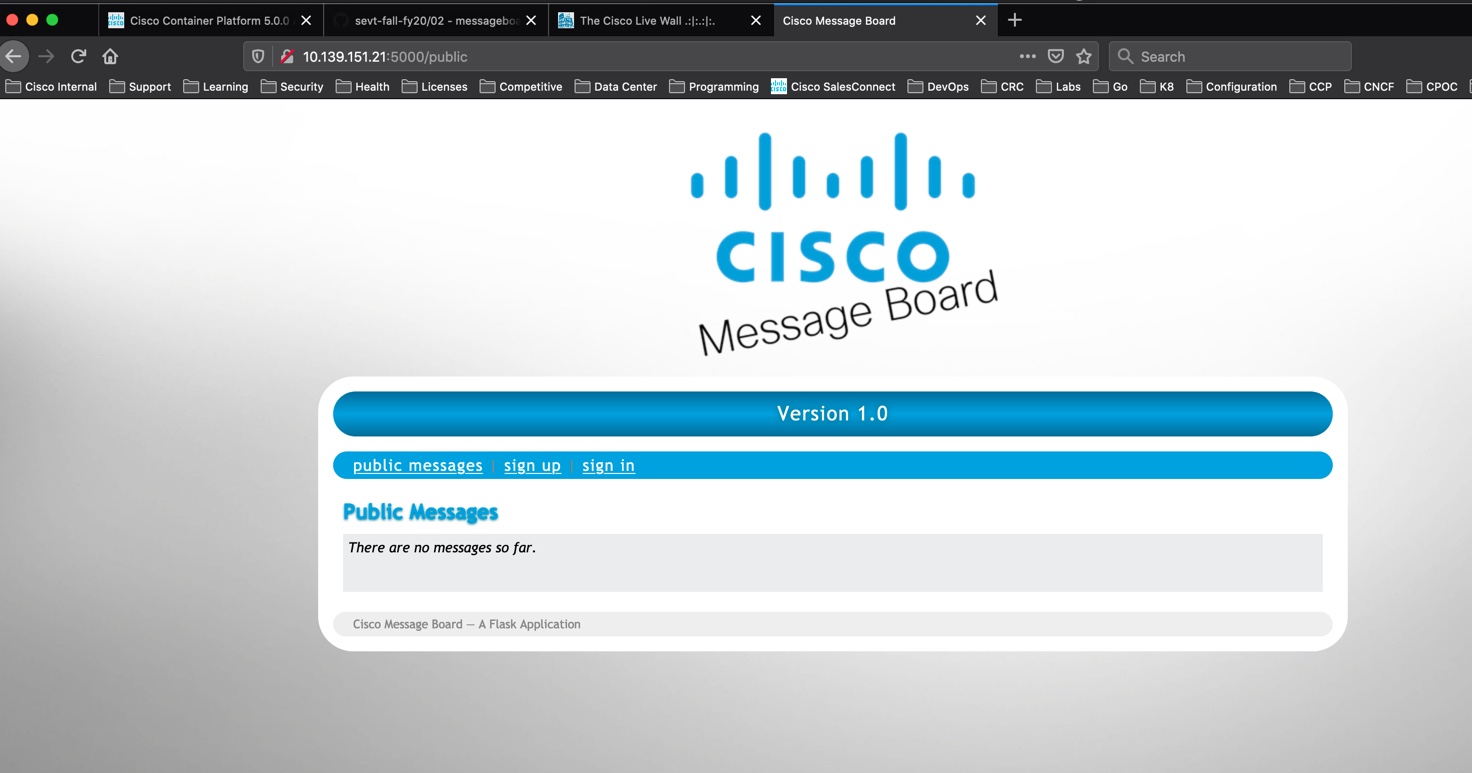Open Cisco Internal bookmarks folder
Screen dimensions: 1472x773
(x=51, y=87)
